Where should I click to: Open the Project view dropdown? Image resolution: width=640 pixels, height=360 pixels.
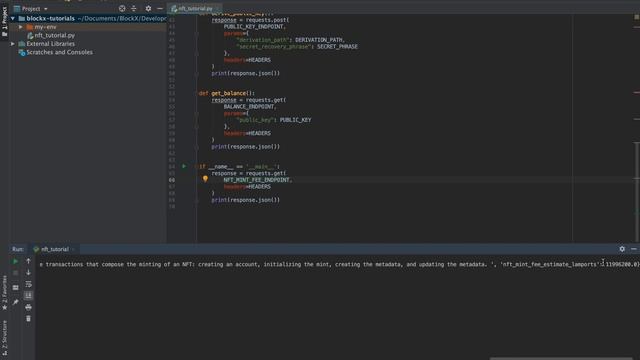[x=31, y=9]
